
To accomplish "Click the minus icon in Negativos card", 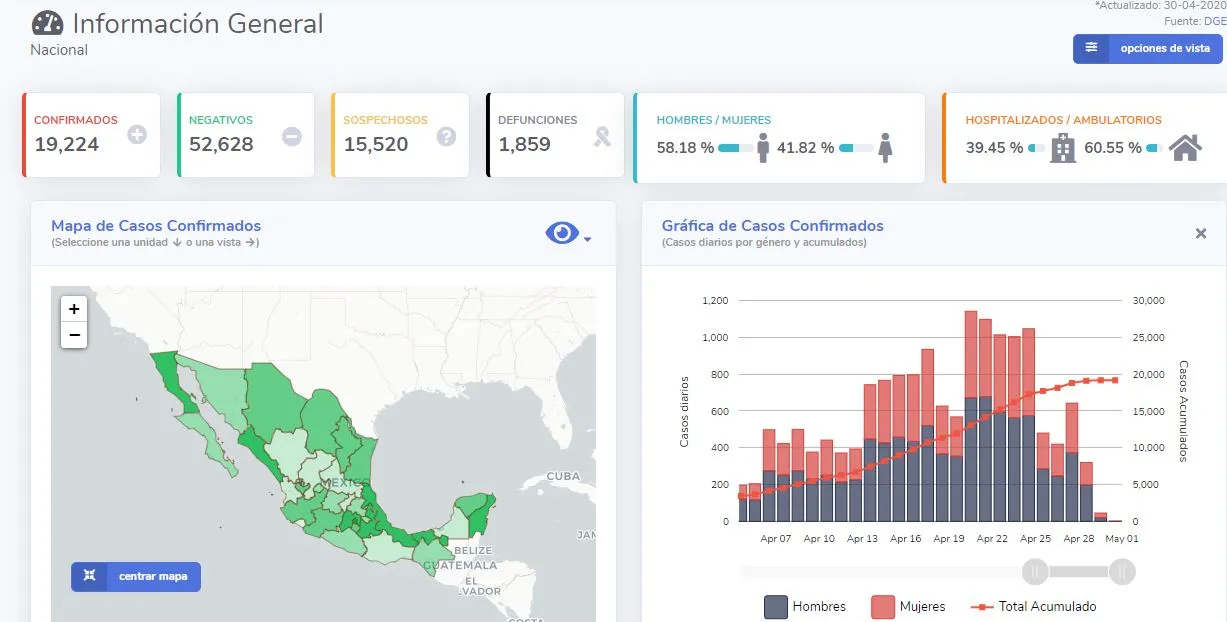I will [x=292, y=135].
